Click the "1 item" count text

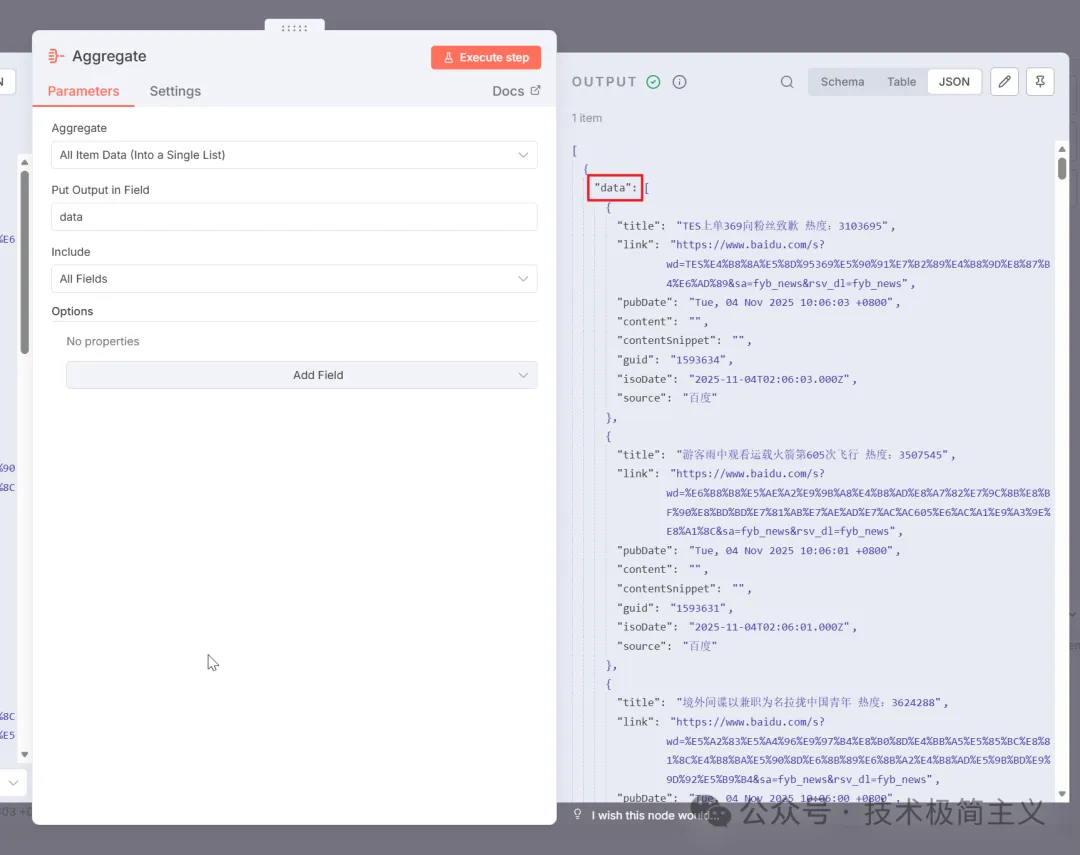(586, 118)
